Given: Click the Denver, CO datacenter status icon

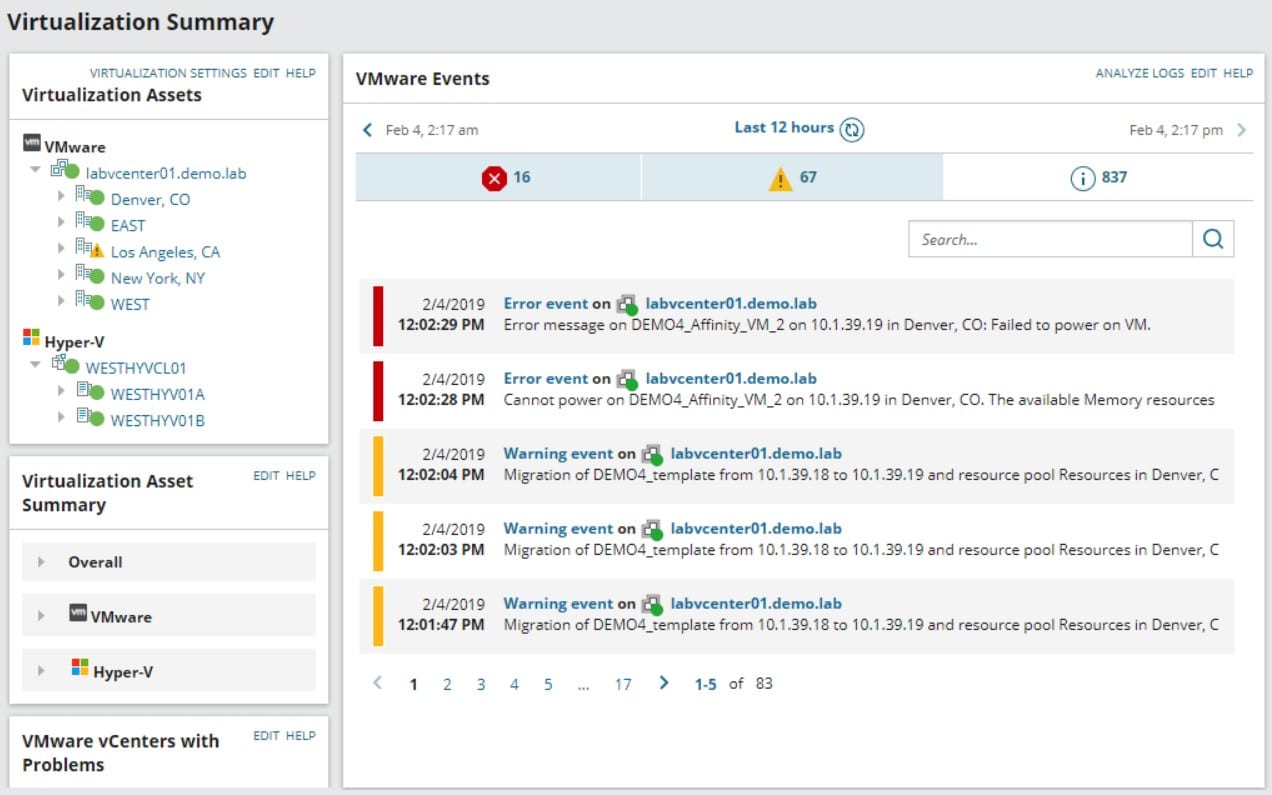Looking at the screenshot, I should (x=90, y=196).
